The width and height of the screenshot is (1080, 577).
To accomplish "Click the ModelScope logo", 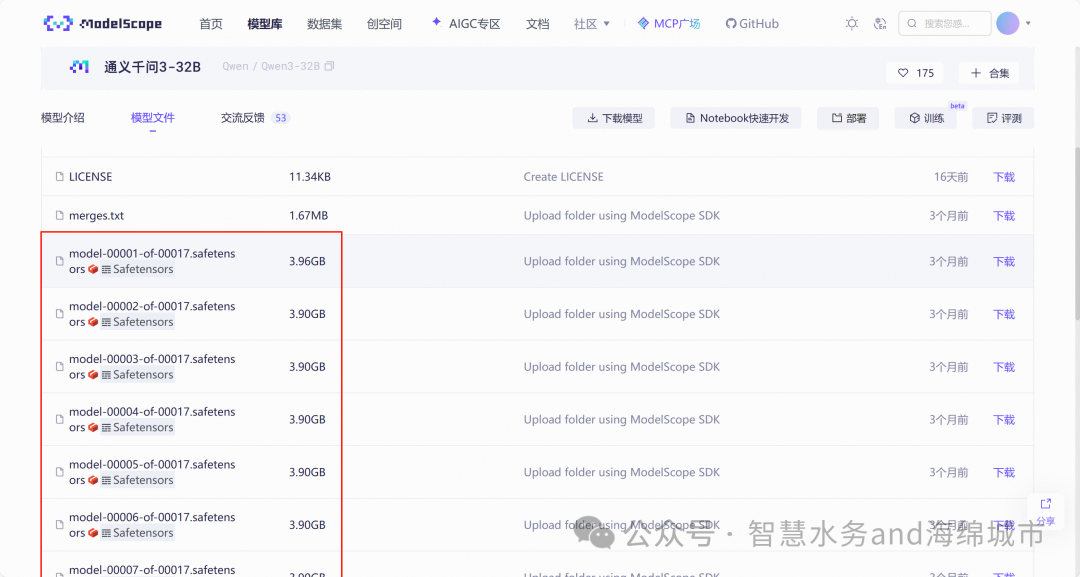I will coord(103,23).
